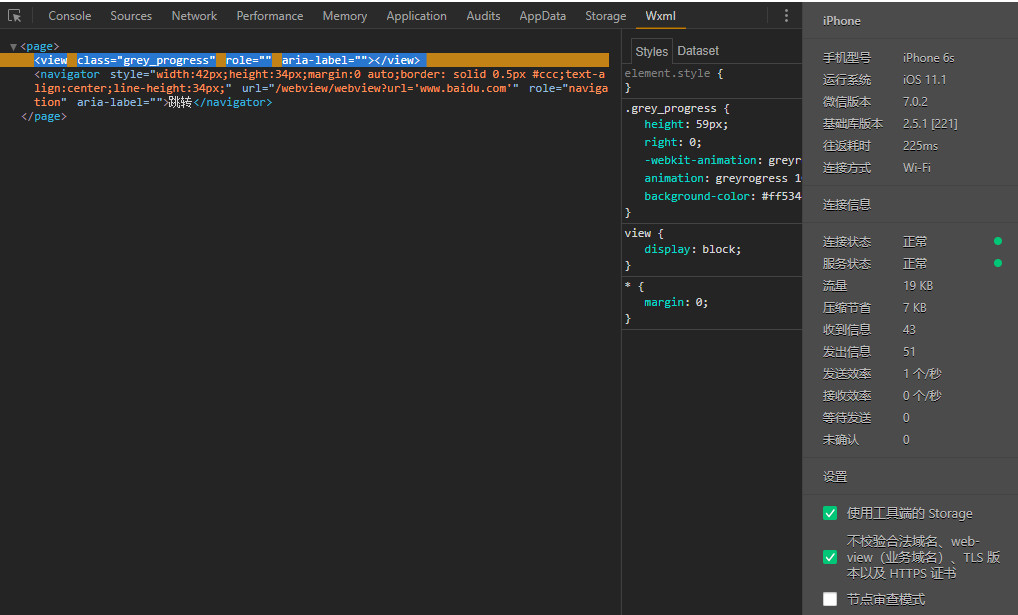The width and height of the screenshot is (1018, 615).
Task: Click the element inspector picker icon
Action: tap(14, 16)
